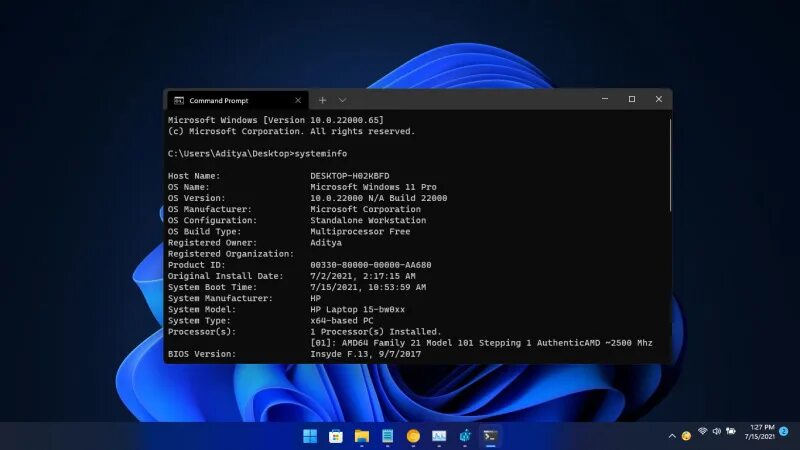
Task: Click 'x64-based PC' system type
Action: click(341, 321)
